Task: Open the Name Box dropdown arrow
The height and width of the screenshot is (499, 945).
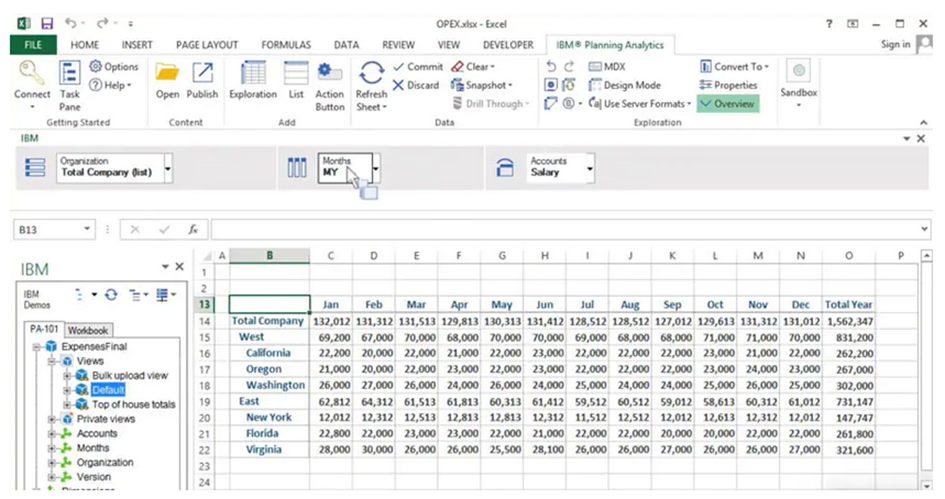Action: tap(87, 229)
